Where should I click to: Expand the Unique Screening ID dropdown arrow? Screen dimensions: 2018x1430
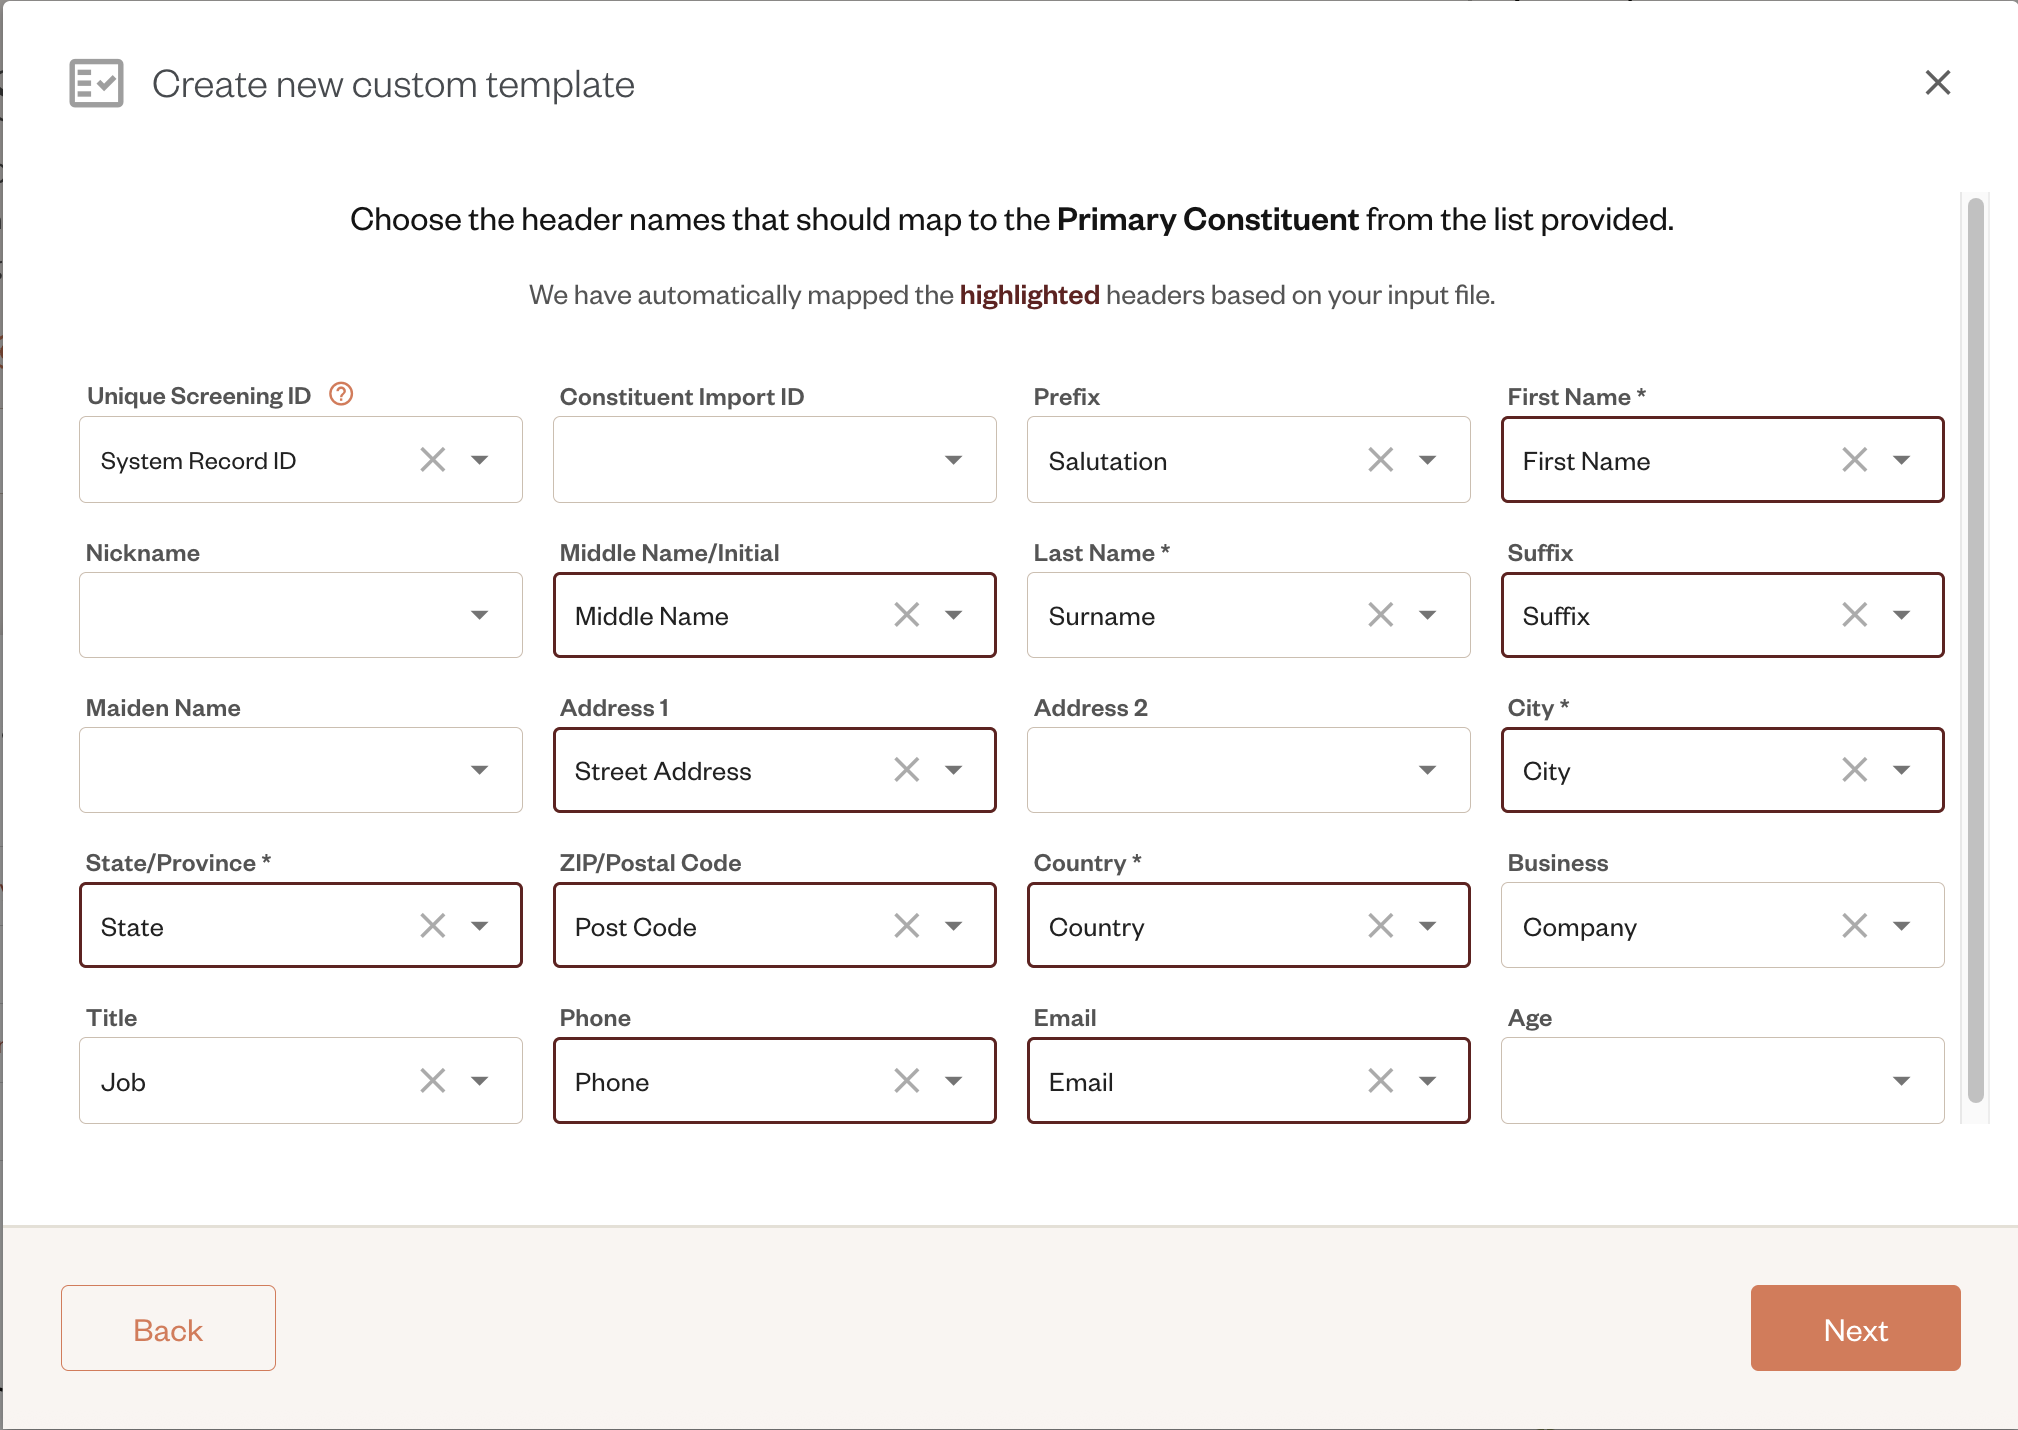pyautogui.click(x=480, y=460)
